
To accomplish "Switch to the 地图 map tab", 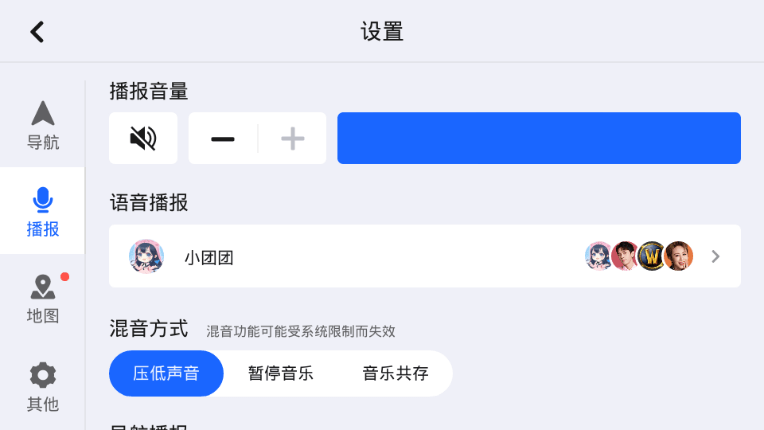I will click(x=42, y=315).
